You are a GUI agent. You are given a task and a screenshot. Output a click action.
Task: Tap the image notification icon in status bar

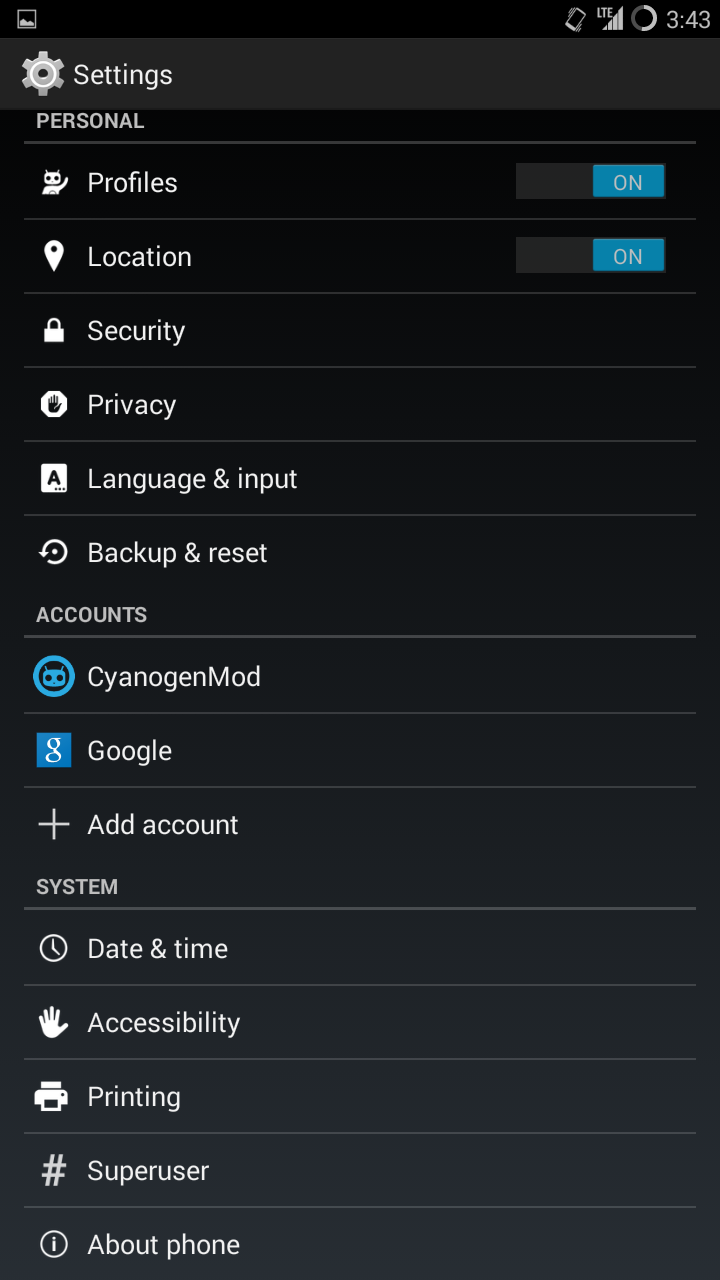(27, 19)
